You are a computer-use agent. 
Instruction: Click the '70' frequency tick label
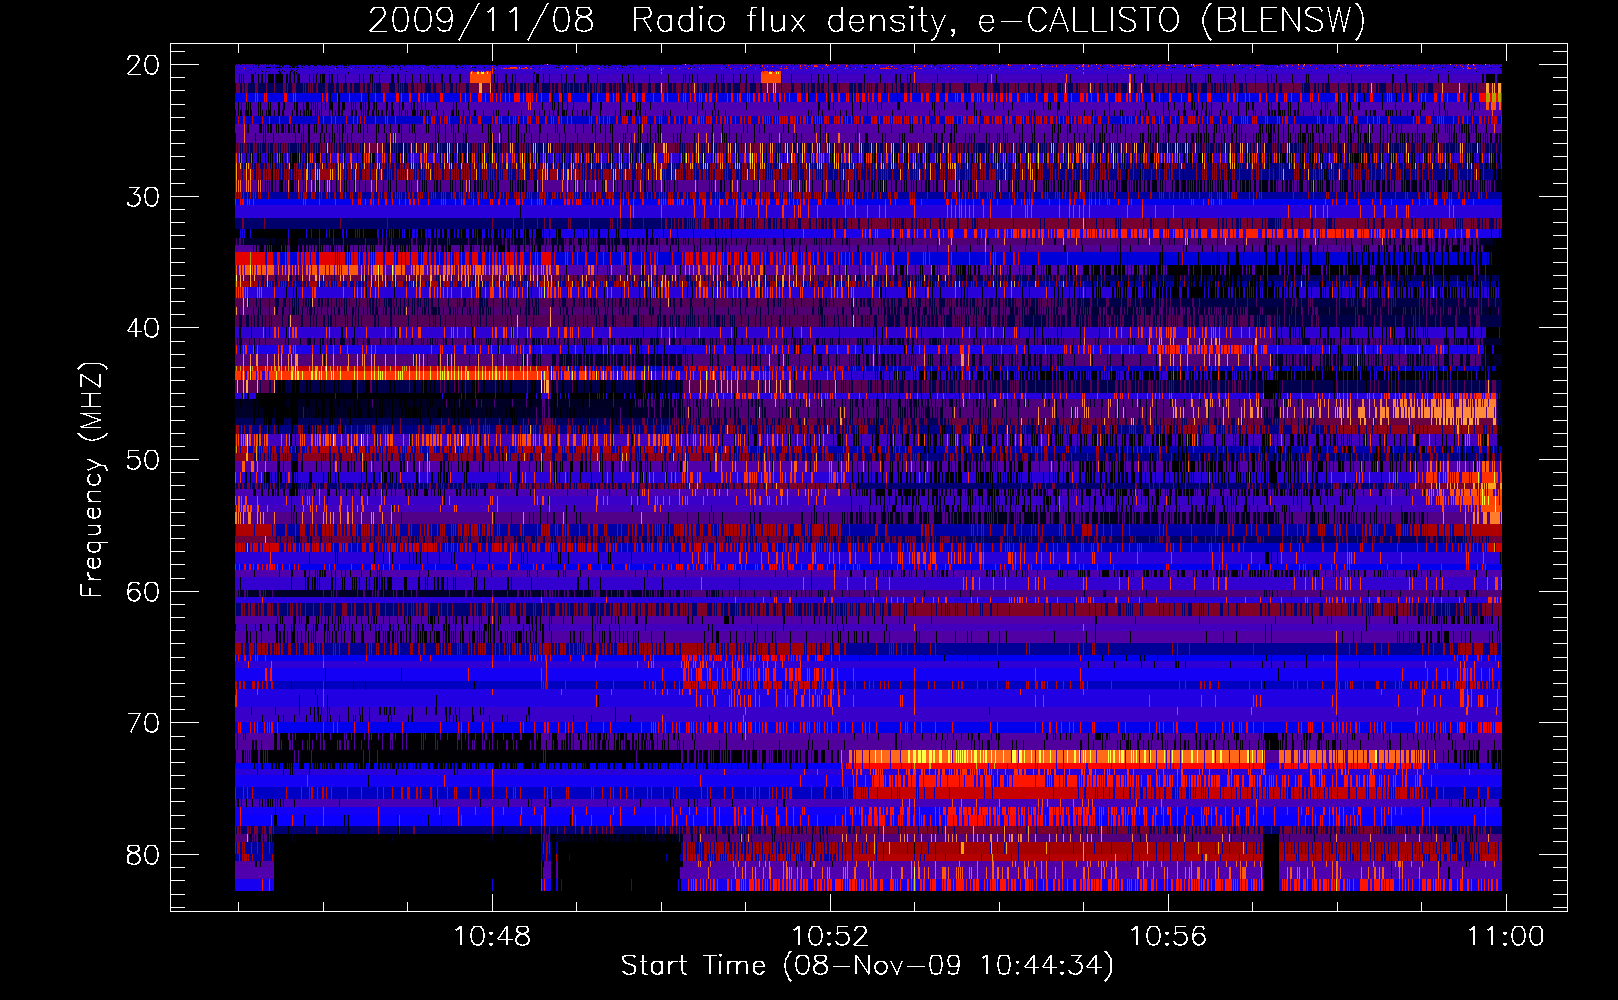point(143,723)
